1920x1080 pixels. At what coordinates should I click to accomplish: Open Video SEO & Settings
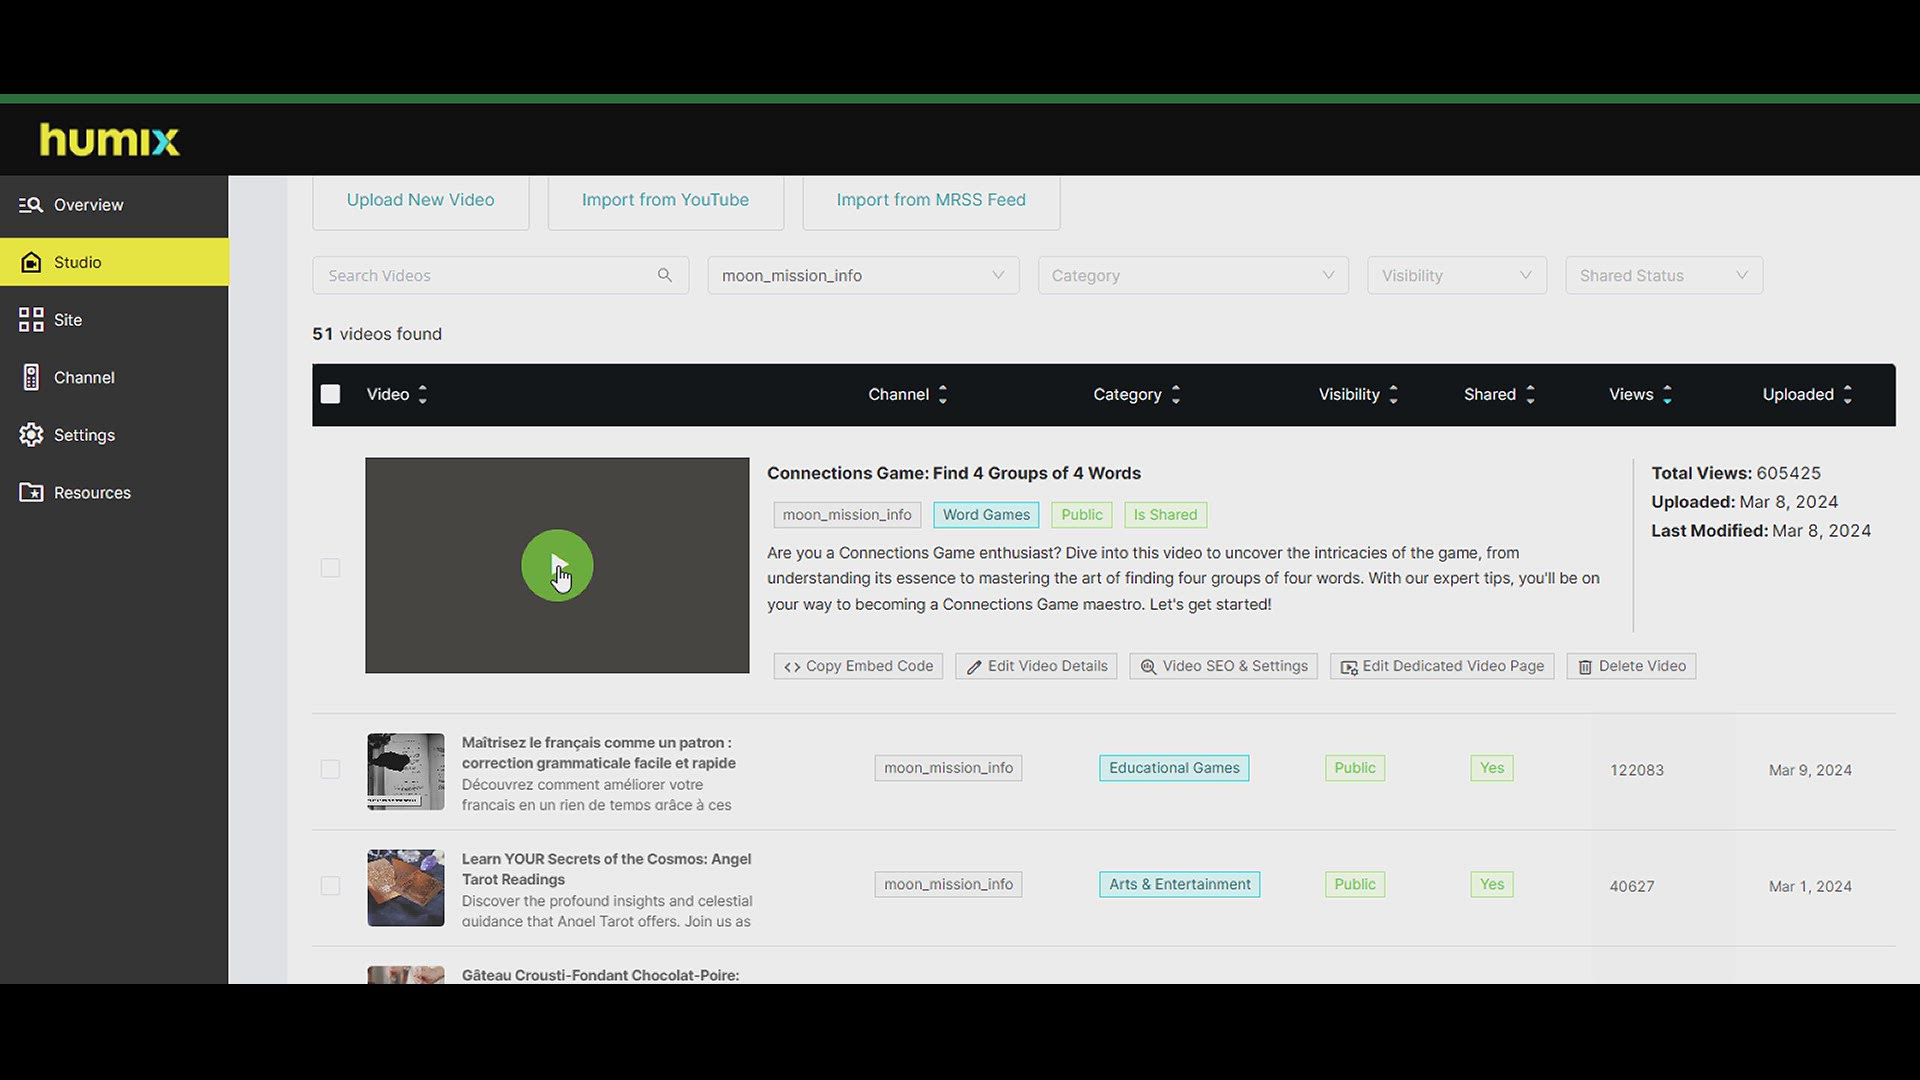pyautogui.click(x=1223, y=666)
